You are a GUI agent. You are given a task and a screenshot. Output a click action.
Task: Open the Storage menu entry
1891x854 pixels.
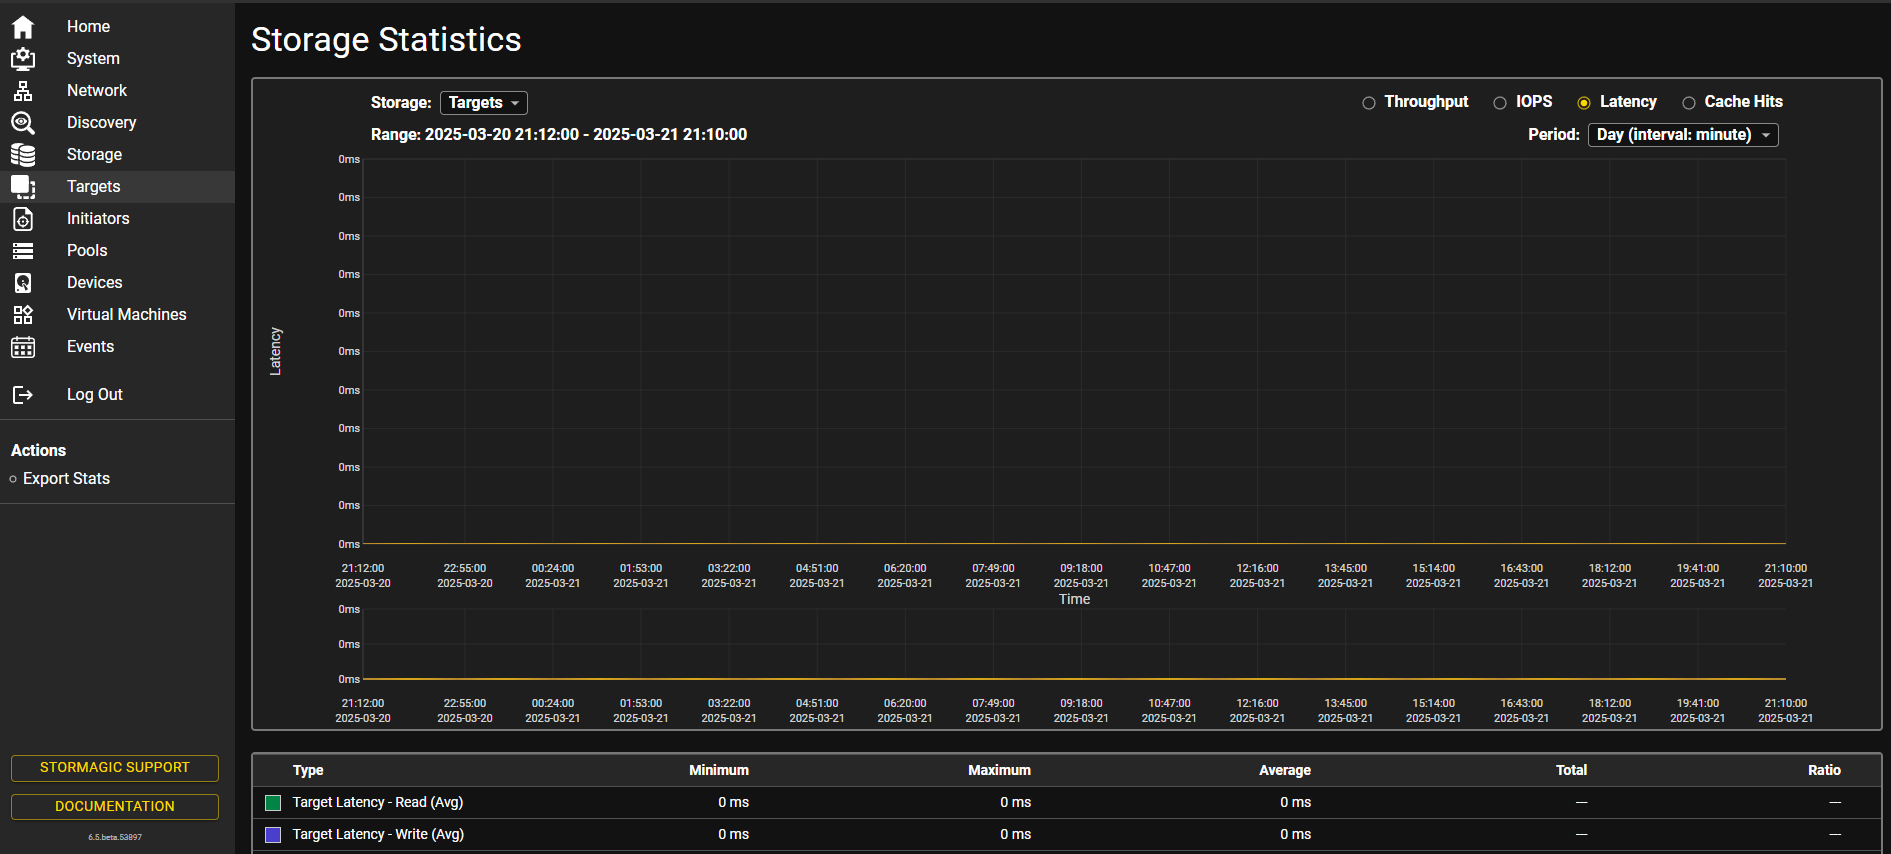pos(94,155)
